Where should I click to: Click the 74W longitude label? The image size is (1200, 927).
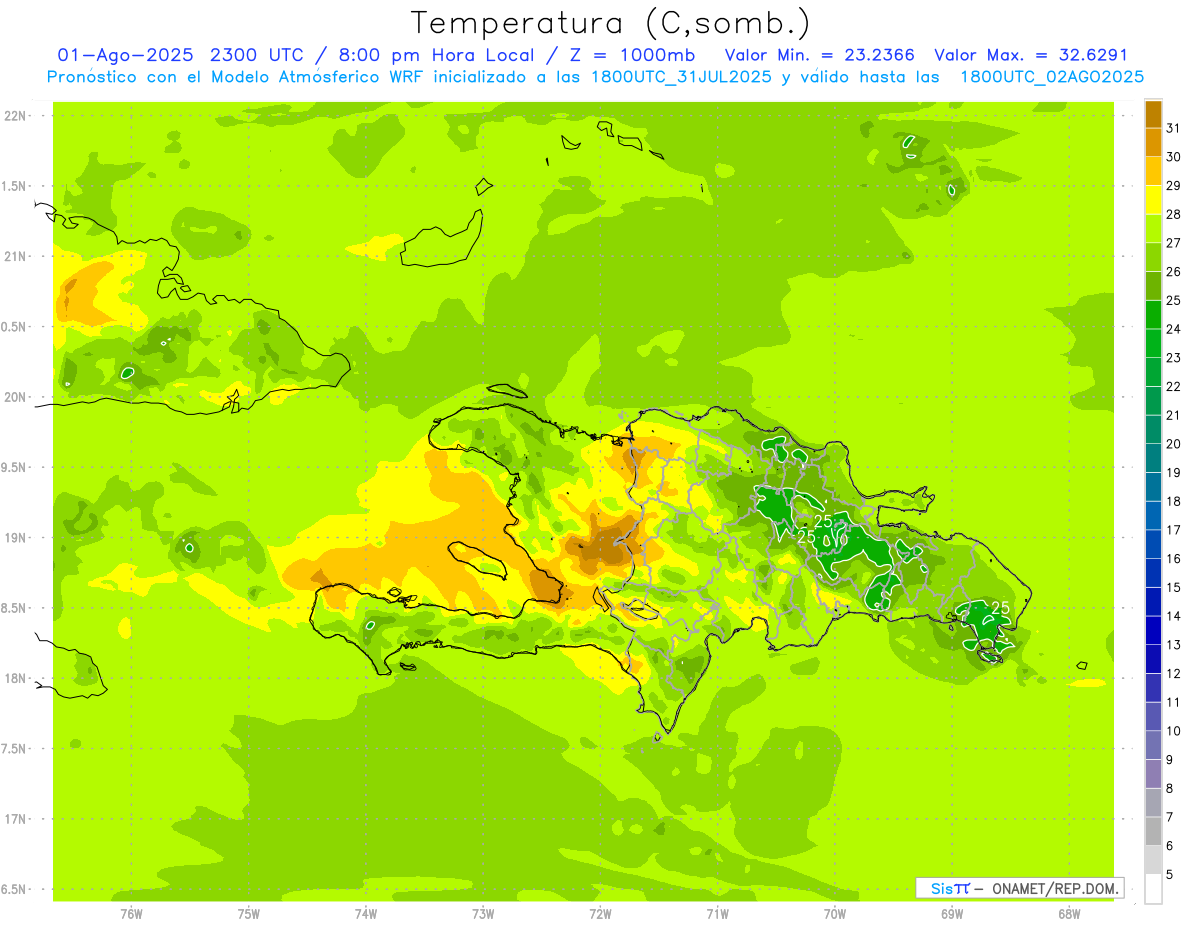click(x=365, y=914)
